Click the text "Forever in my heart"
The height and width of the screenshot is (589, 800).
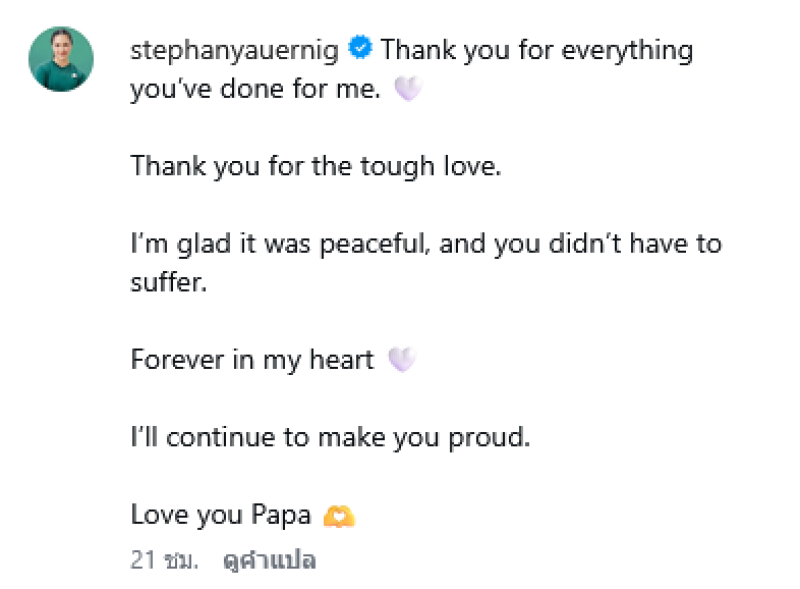[252, 360]
